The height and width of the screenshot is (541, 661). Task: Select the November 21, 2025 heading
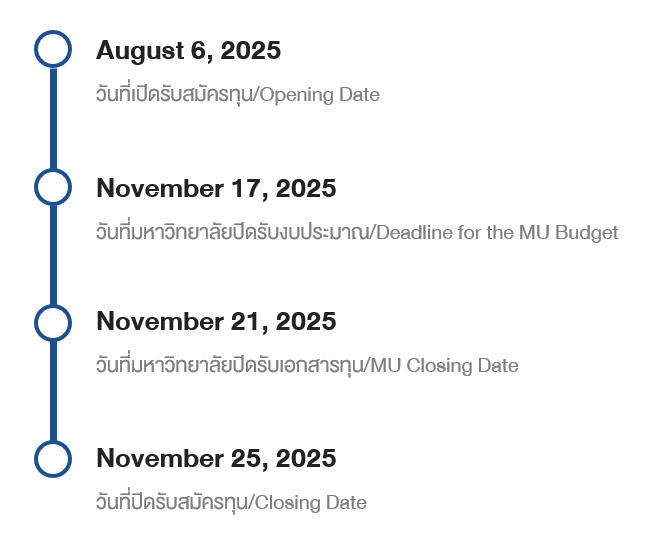pyautogui.click(x=216, y=322)
